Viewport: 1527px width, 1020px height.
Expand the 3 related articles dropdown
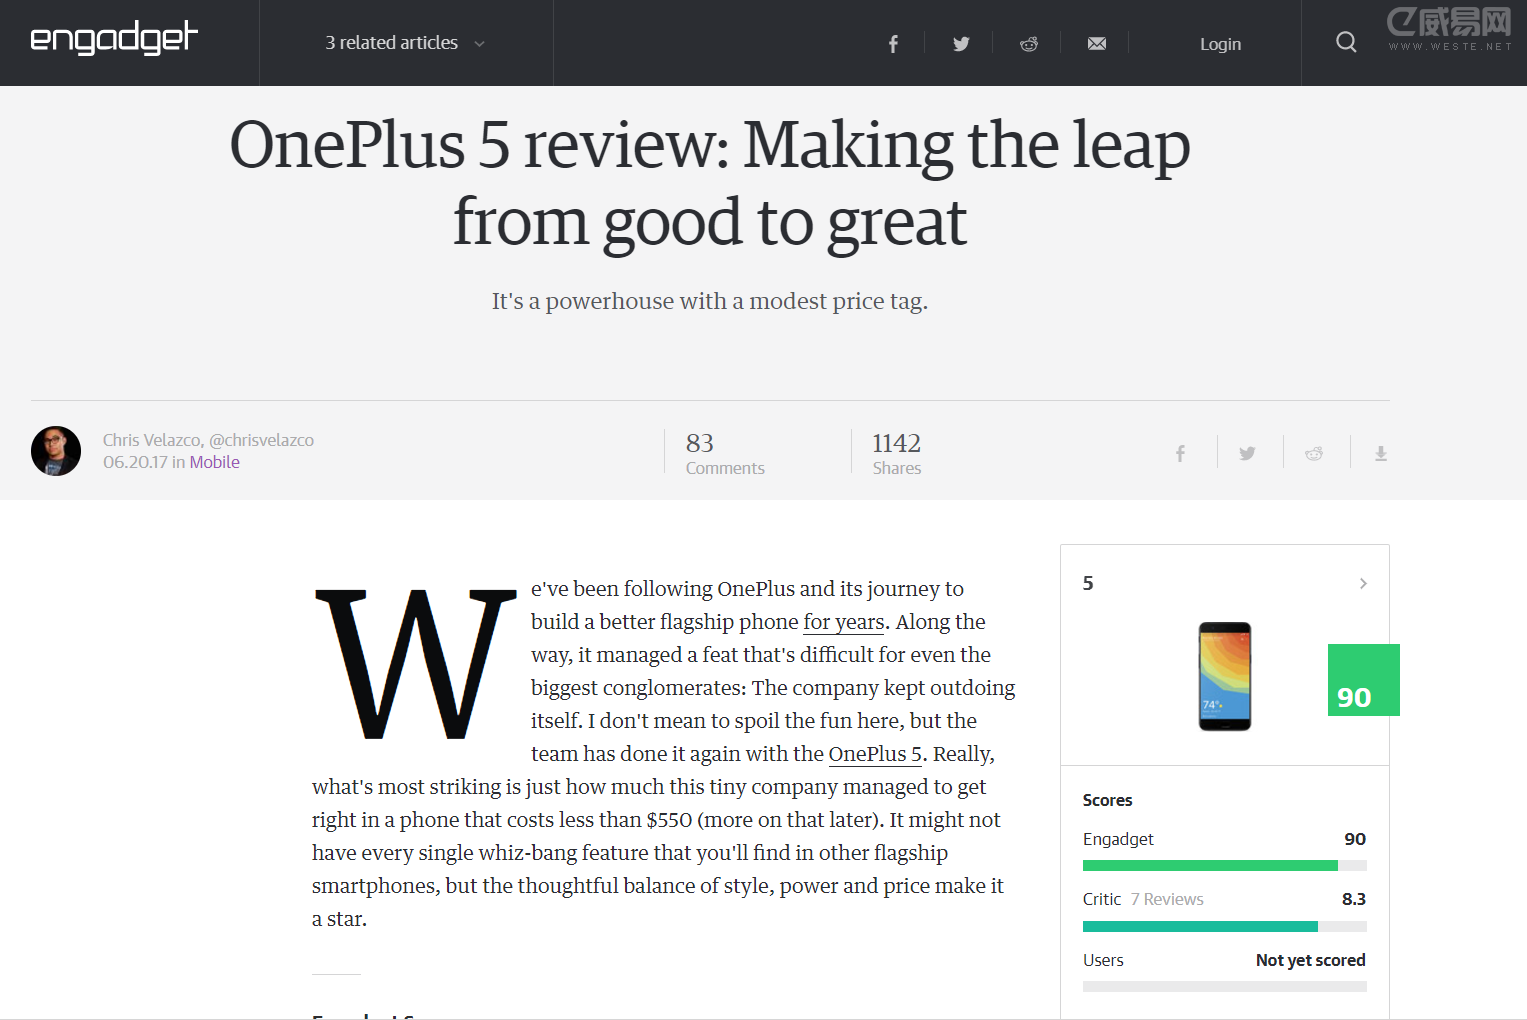click(405, 43)
